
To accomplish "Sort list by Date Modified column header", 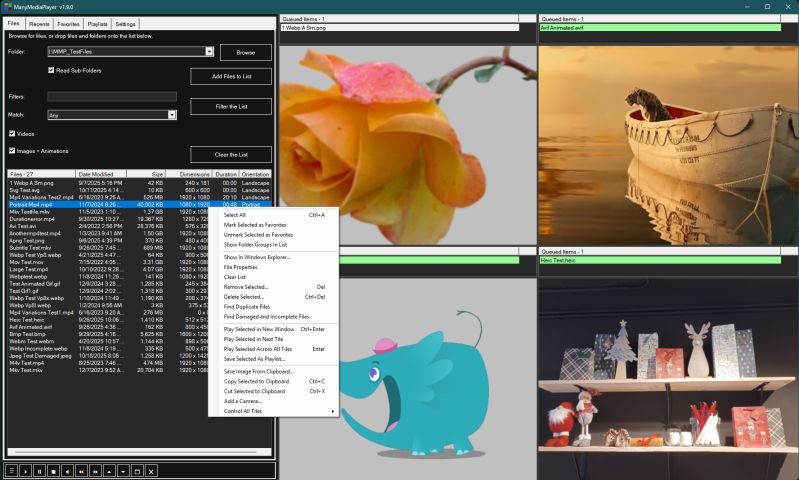I will tap(101, 174).
